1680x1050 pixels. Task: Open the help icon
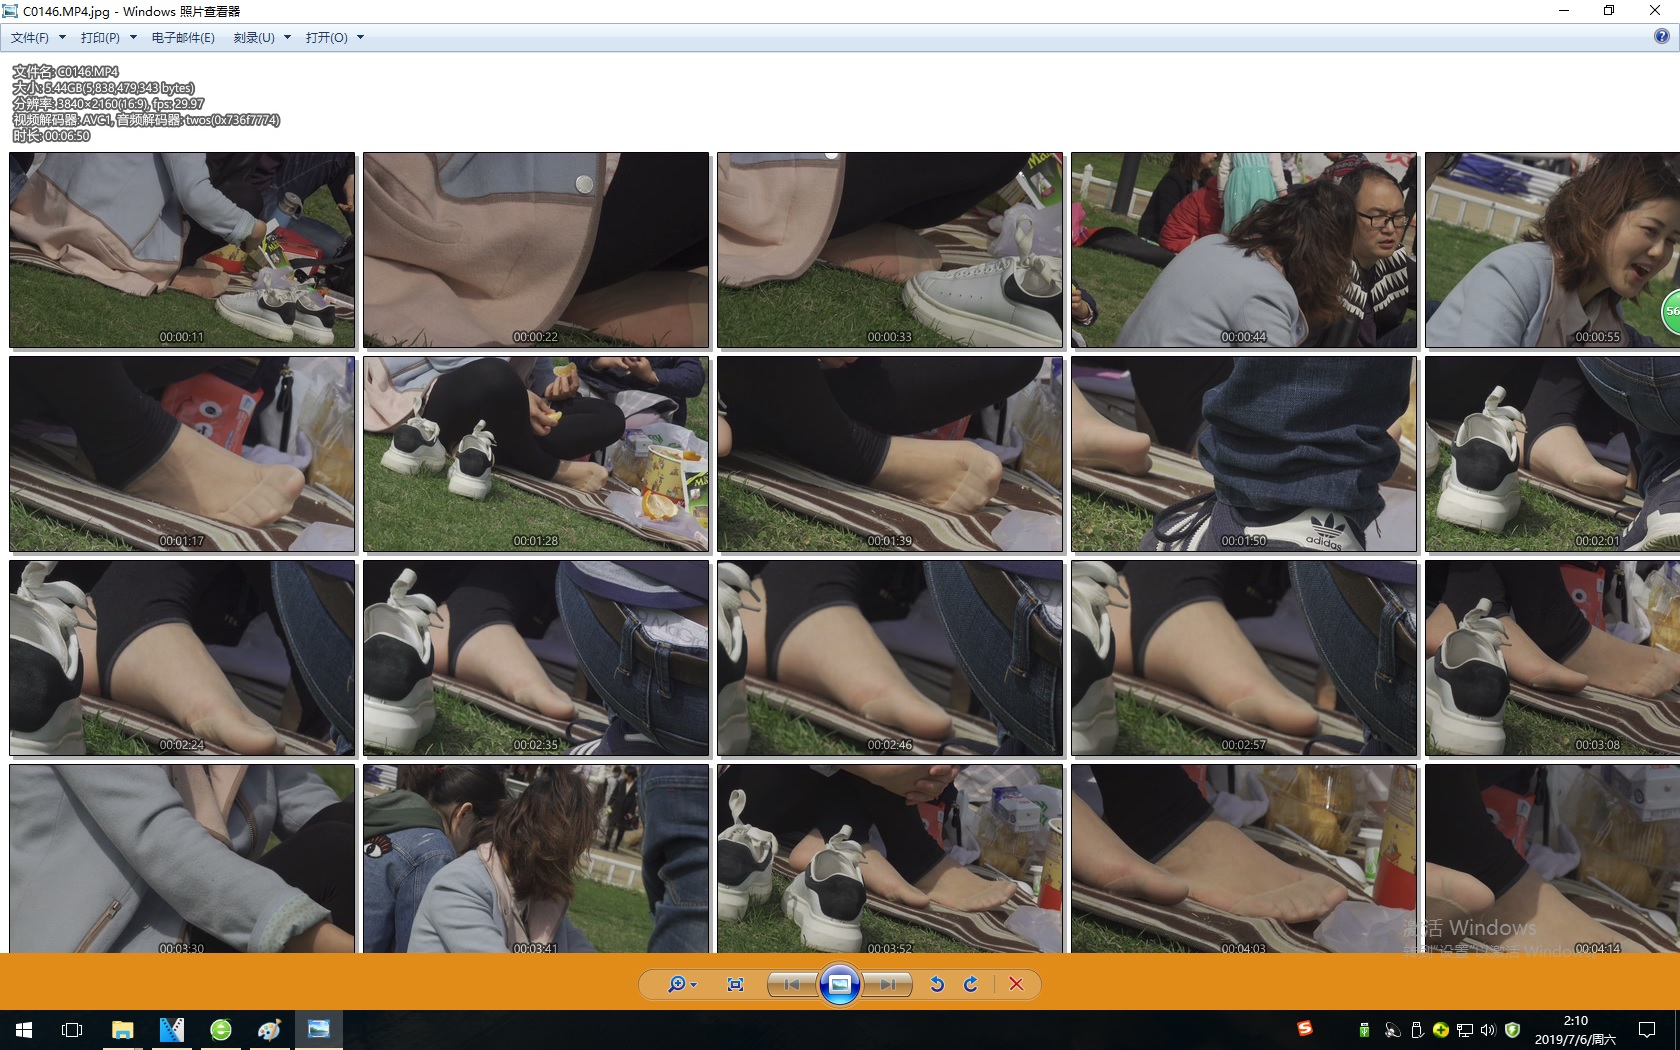[1661, 37]
